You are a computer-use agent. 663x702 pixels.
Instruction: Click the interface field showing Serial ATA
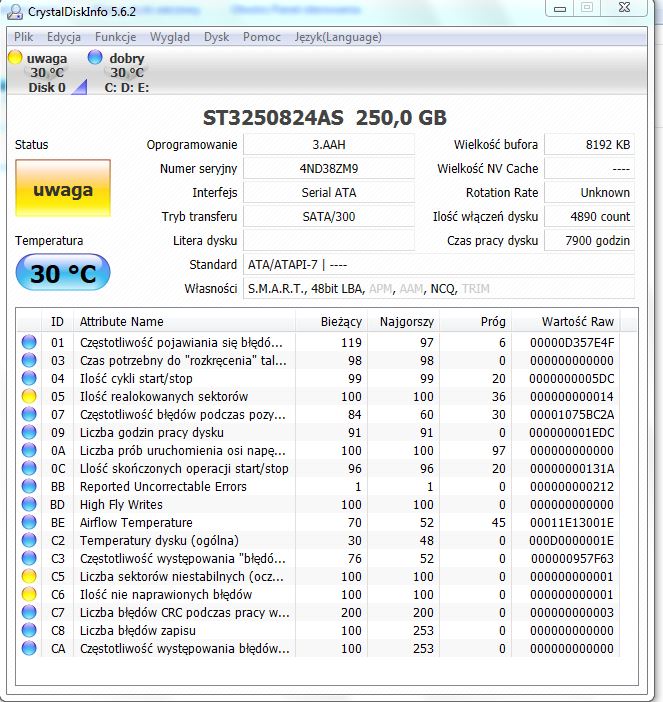pos(329,193)
